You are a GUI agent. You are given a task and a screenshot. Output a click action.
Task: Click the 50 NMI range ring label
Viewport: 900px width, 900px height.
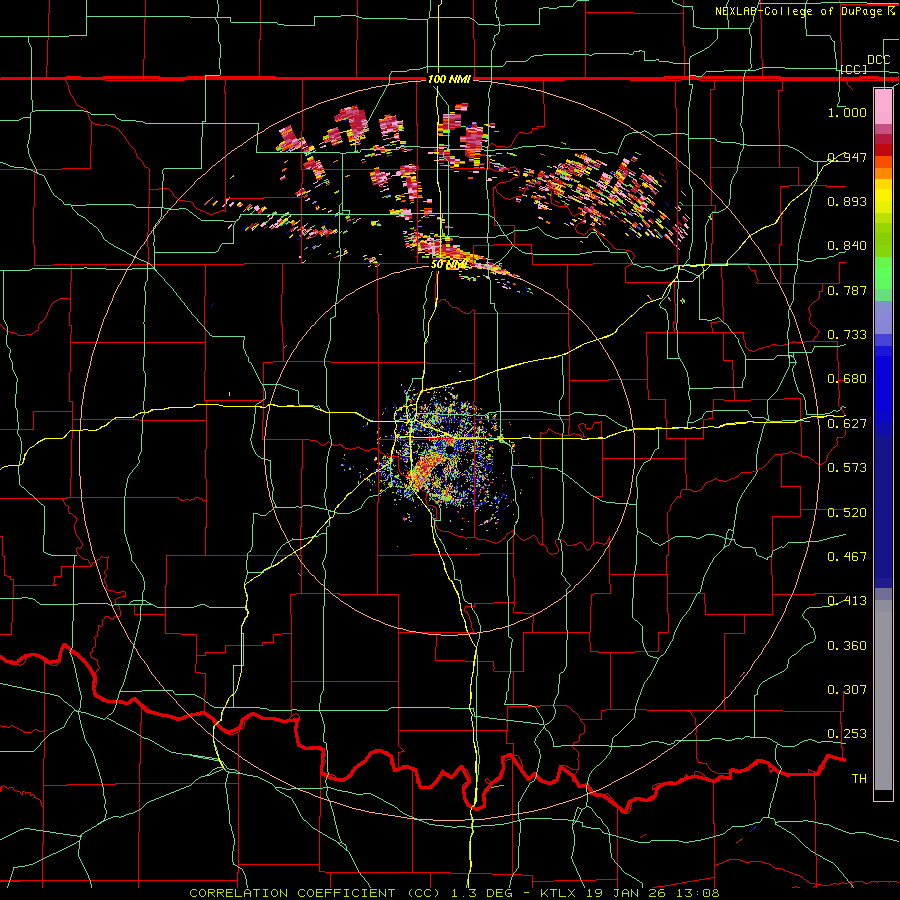click(449, 265)
